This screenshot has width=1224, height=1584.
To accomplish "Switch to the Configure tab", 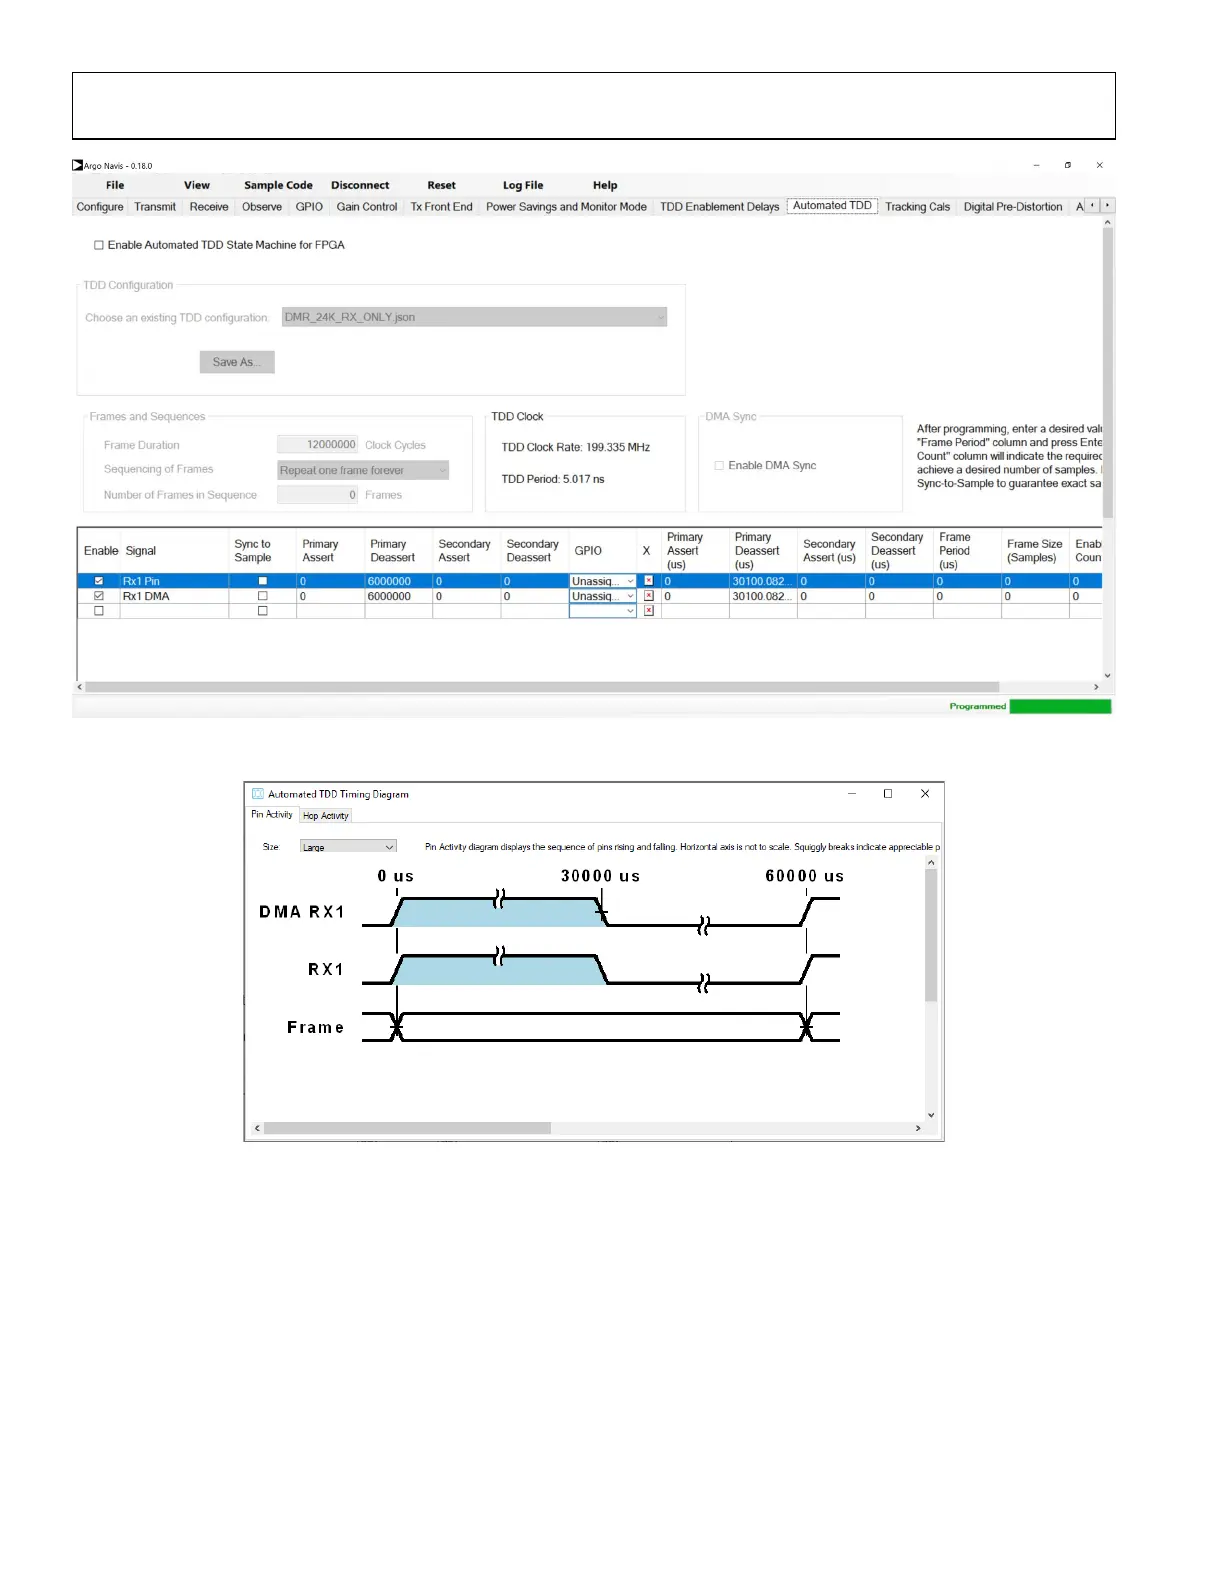I will tap(100, 207).
